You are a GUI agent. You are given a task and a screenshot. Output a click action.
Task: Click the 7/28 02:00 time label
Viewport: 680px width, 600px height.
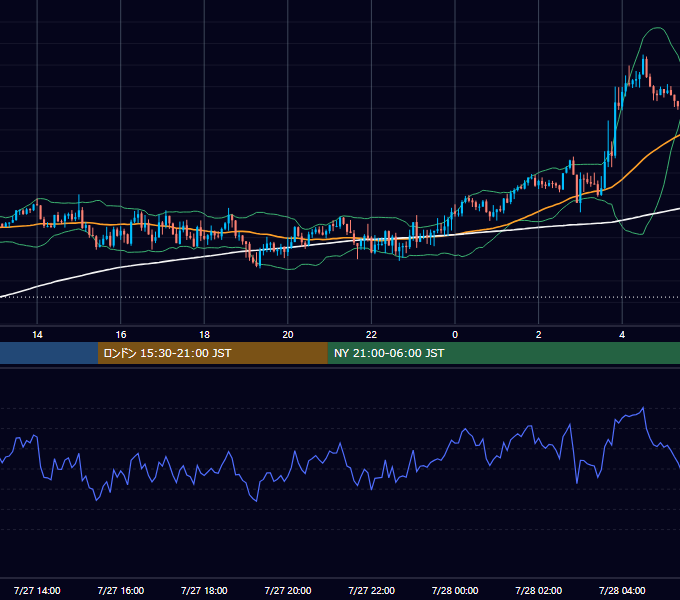pyautogui.click(x=538, y=590)
